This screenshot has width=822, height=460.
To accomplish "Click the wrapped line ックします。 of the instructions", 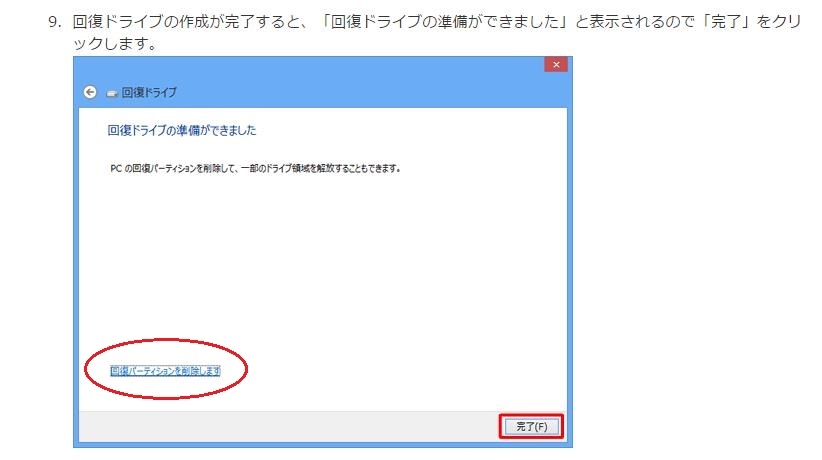I will click(115, 44).
